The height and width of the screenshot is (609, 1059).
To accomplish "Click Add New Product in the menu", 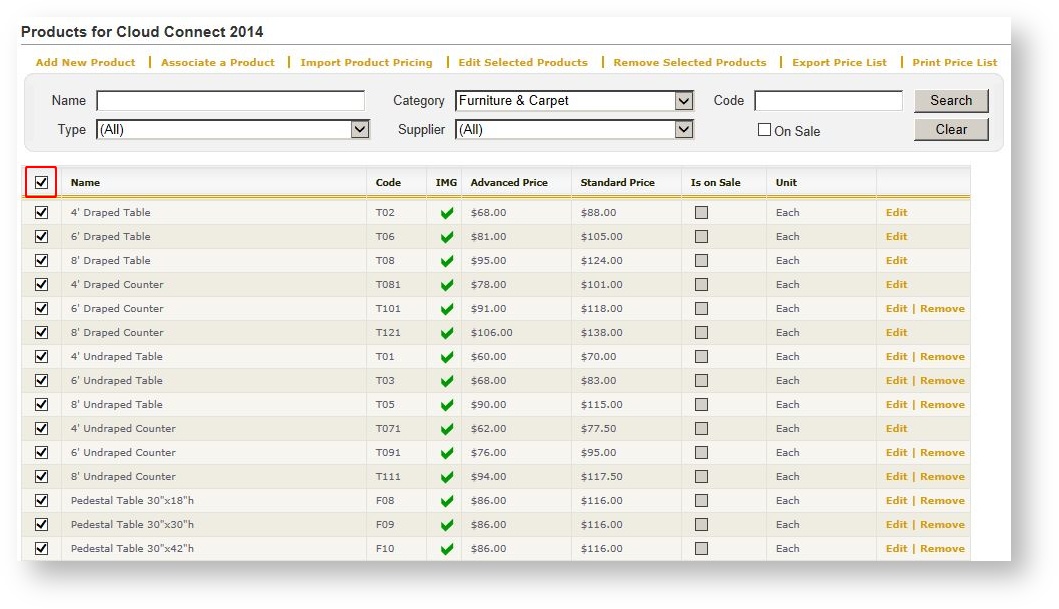I will [x=85, y=62].
